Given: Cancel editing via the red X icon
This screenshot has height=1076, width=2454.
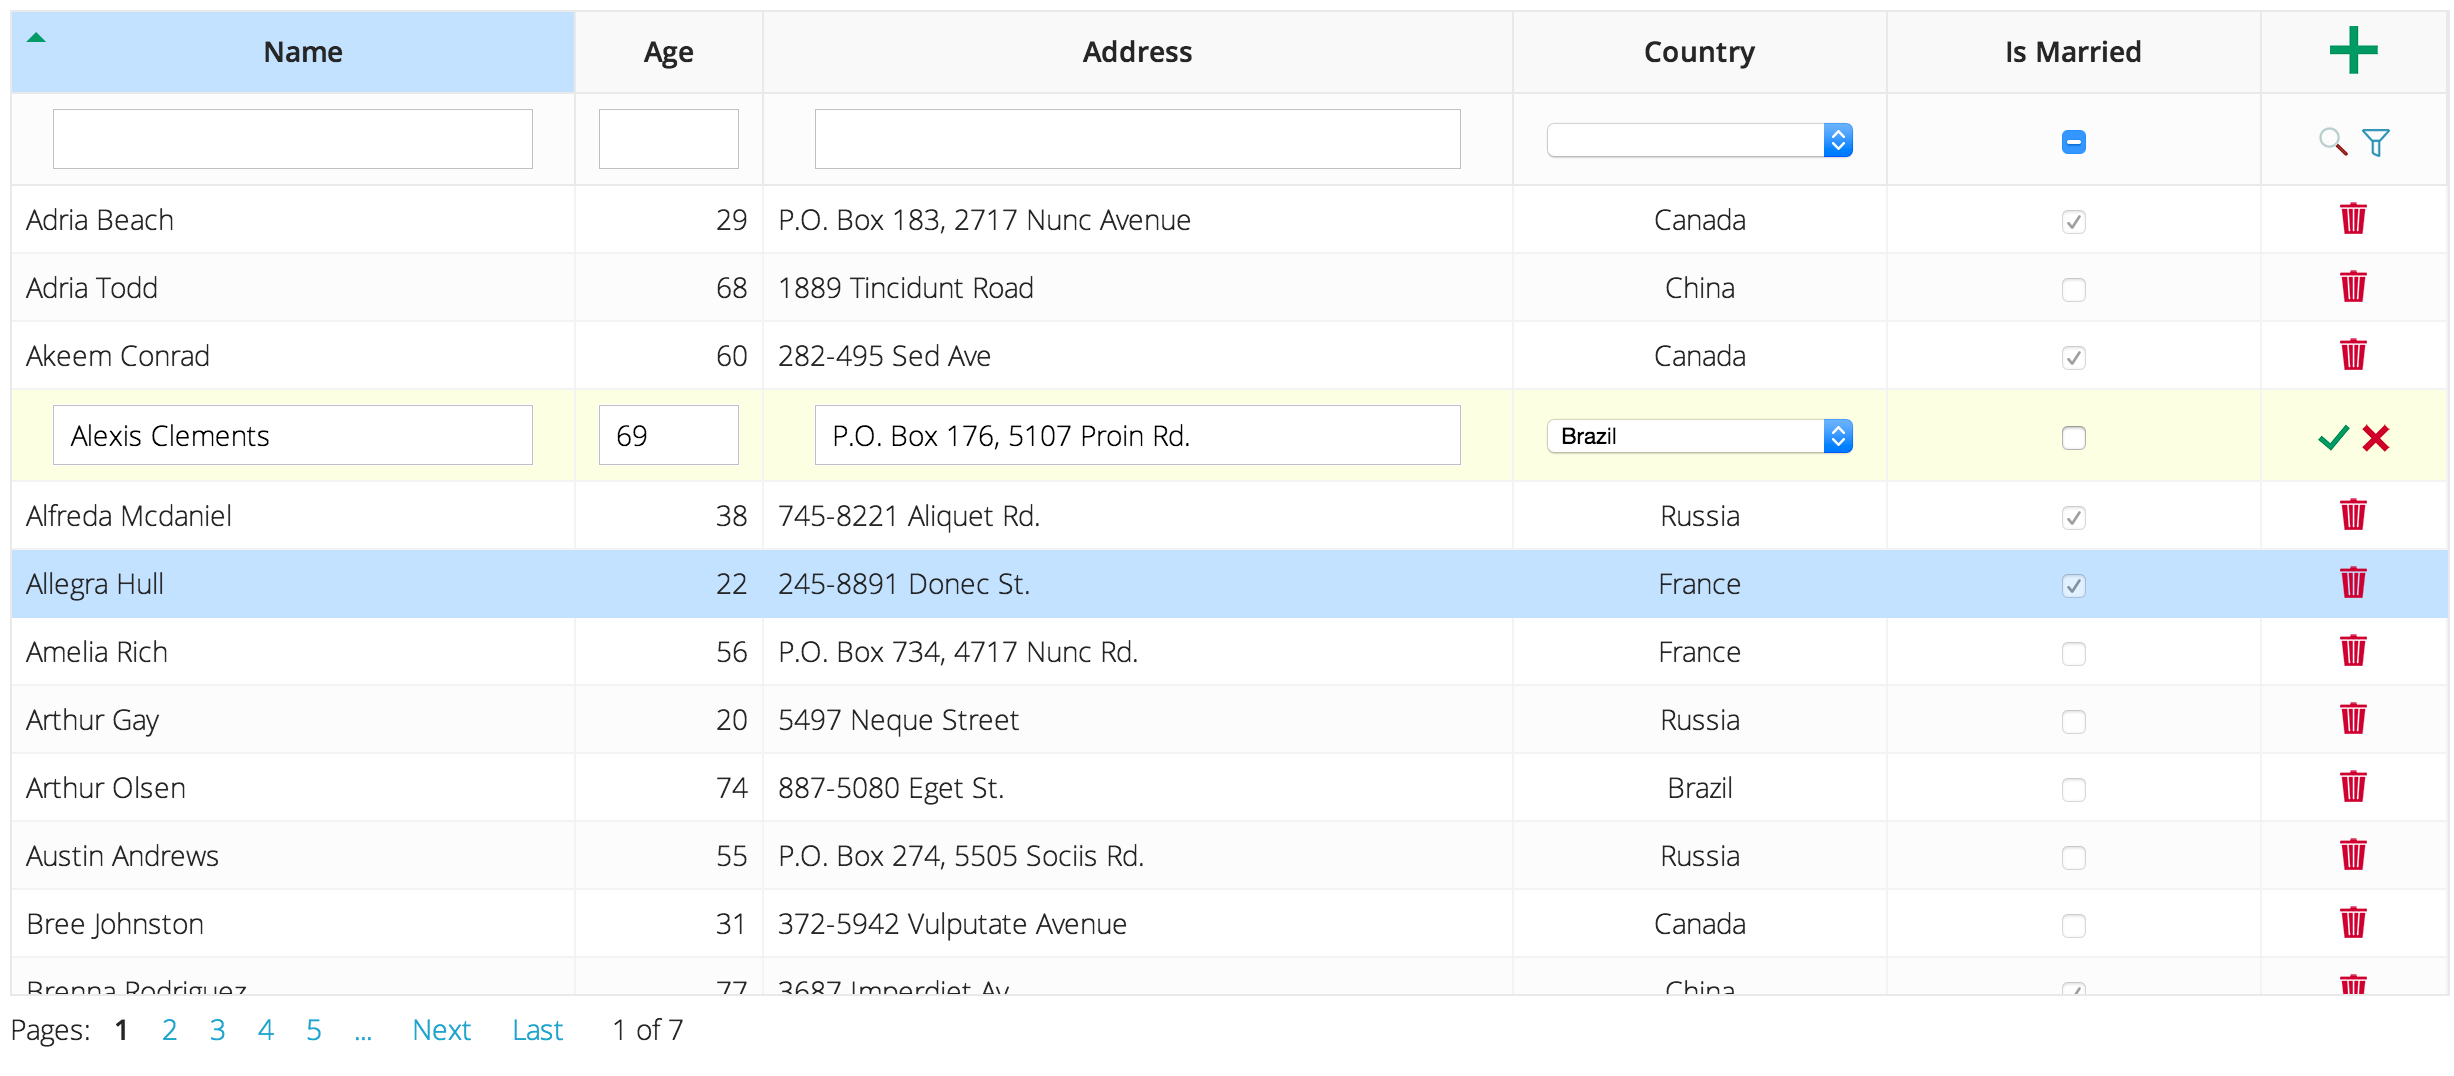Looking at the screenshot, I should pyautogui.click(x=2377, y=437).
